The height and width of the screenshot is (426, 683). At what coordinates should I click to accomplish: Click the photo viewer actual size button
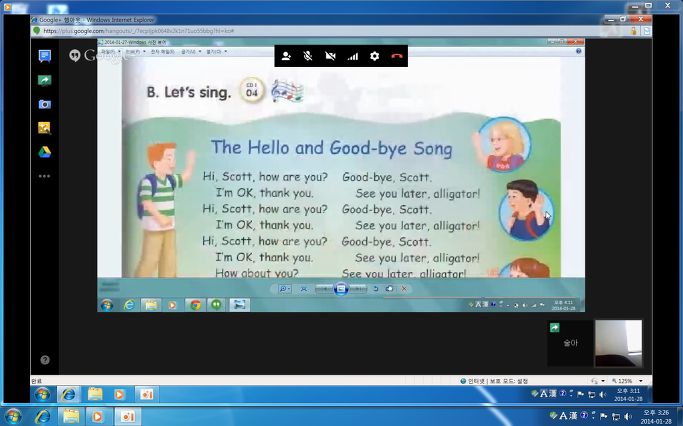click(x=304, y=289)
